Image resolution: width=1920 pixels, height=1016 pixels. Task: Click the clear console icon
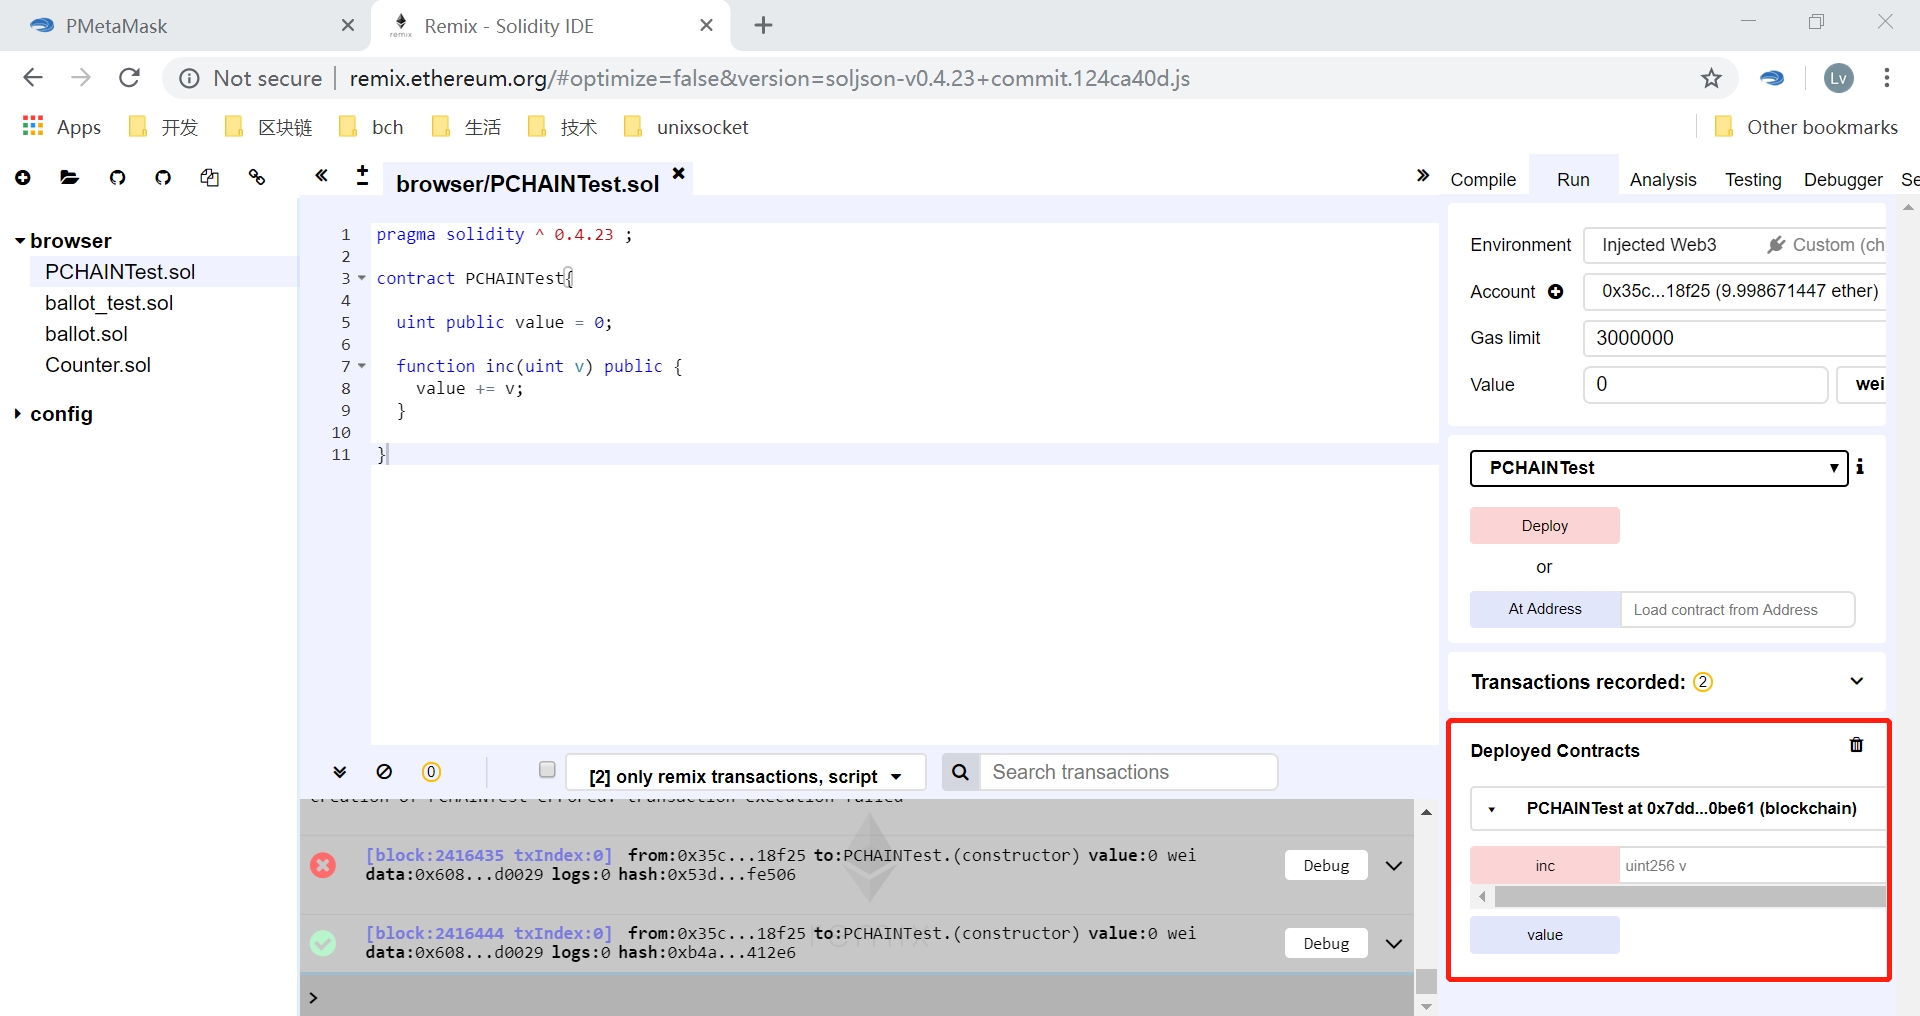(x=384, y=772)
